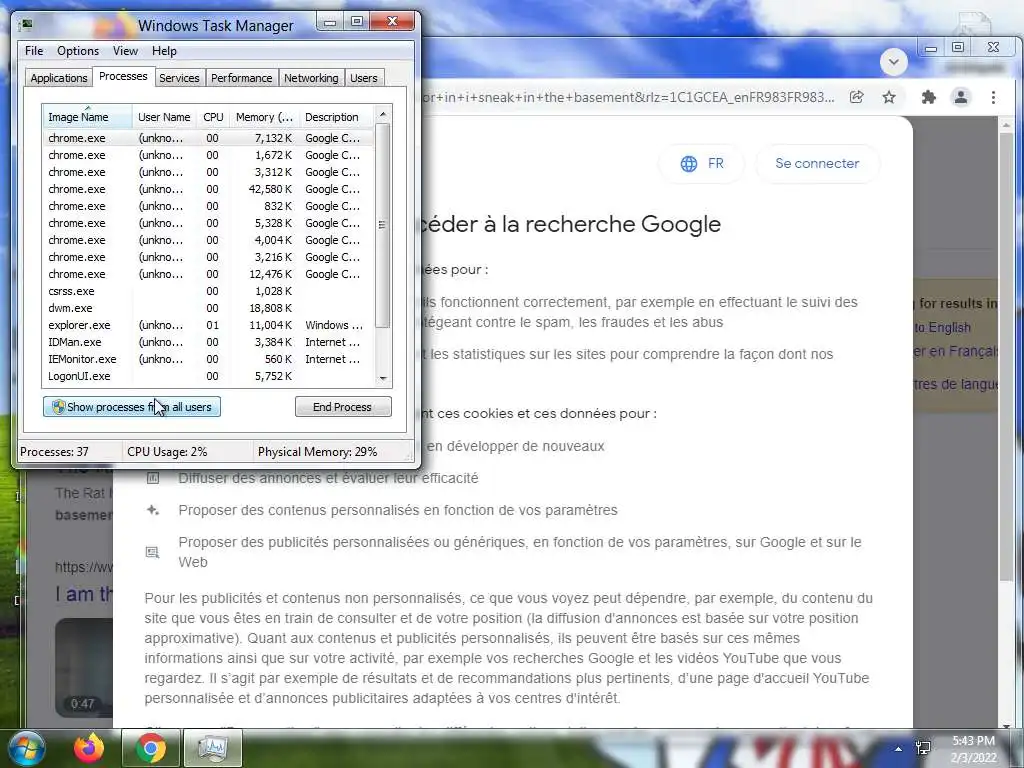The width and height of the screenshot is (1024, 768).
Task: Open the Windows Start menu orb
Action: click(x=26, y=748)
